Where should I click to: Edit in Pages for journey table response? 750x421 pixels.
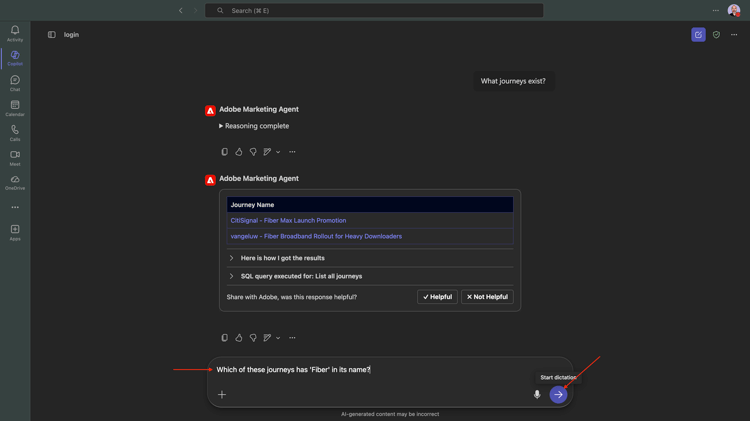coord(267,338)
